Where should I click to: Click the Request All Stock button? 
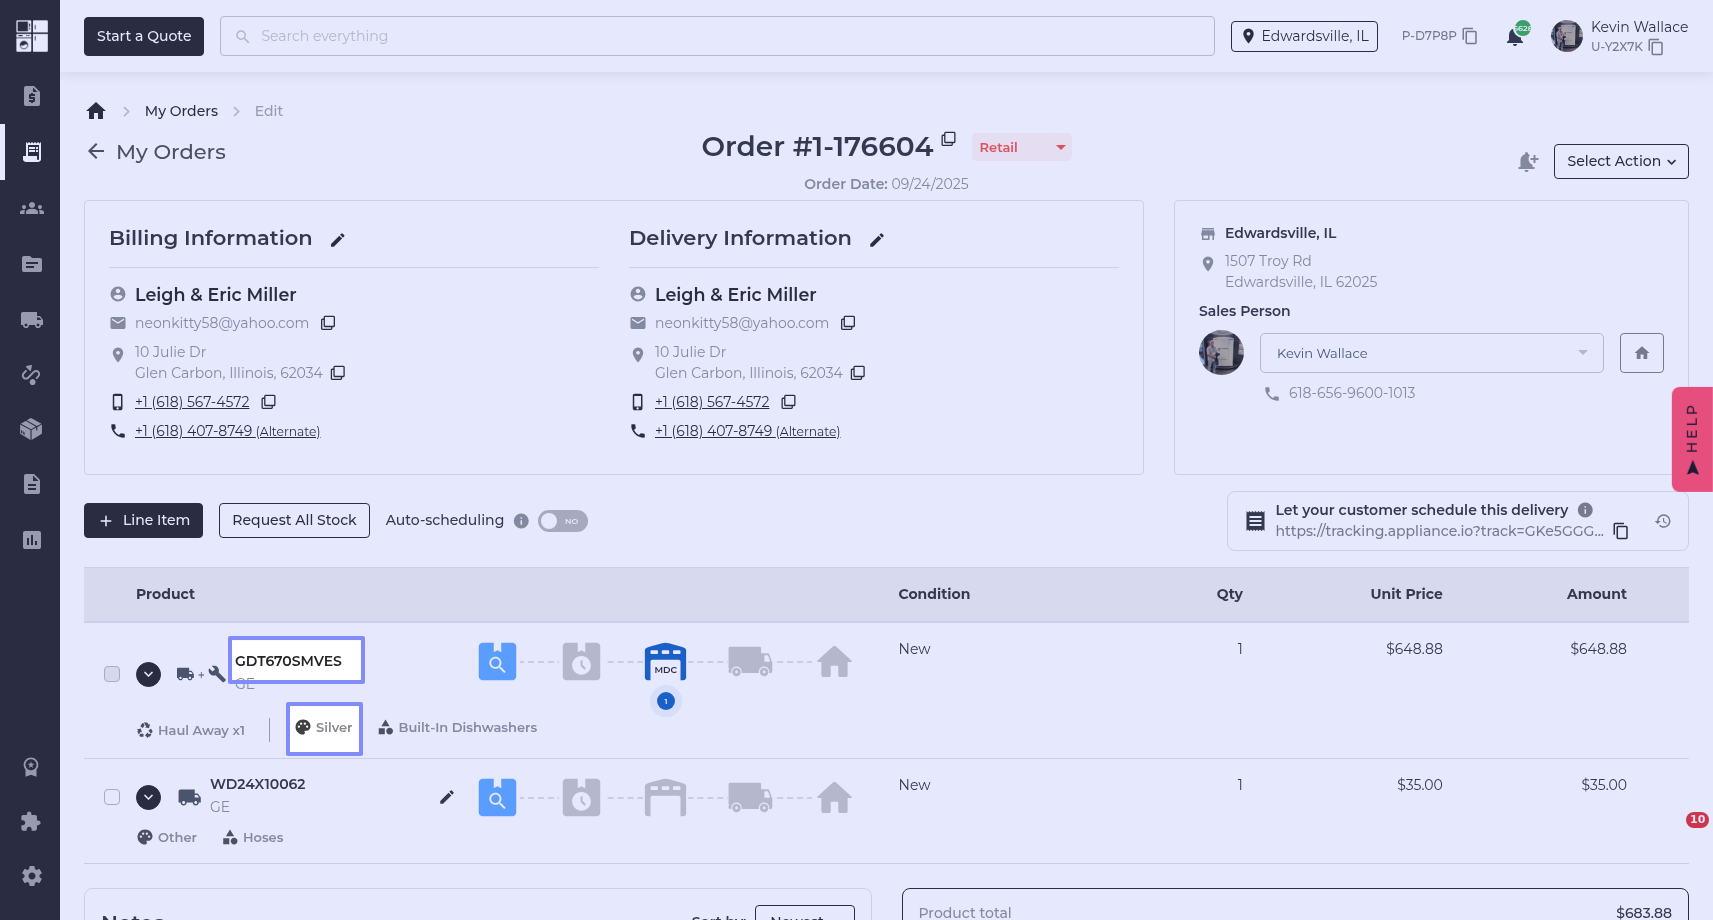tap(294, 520)
